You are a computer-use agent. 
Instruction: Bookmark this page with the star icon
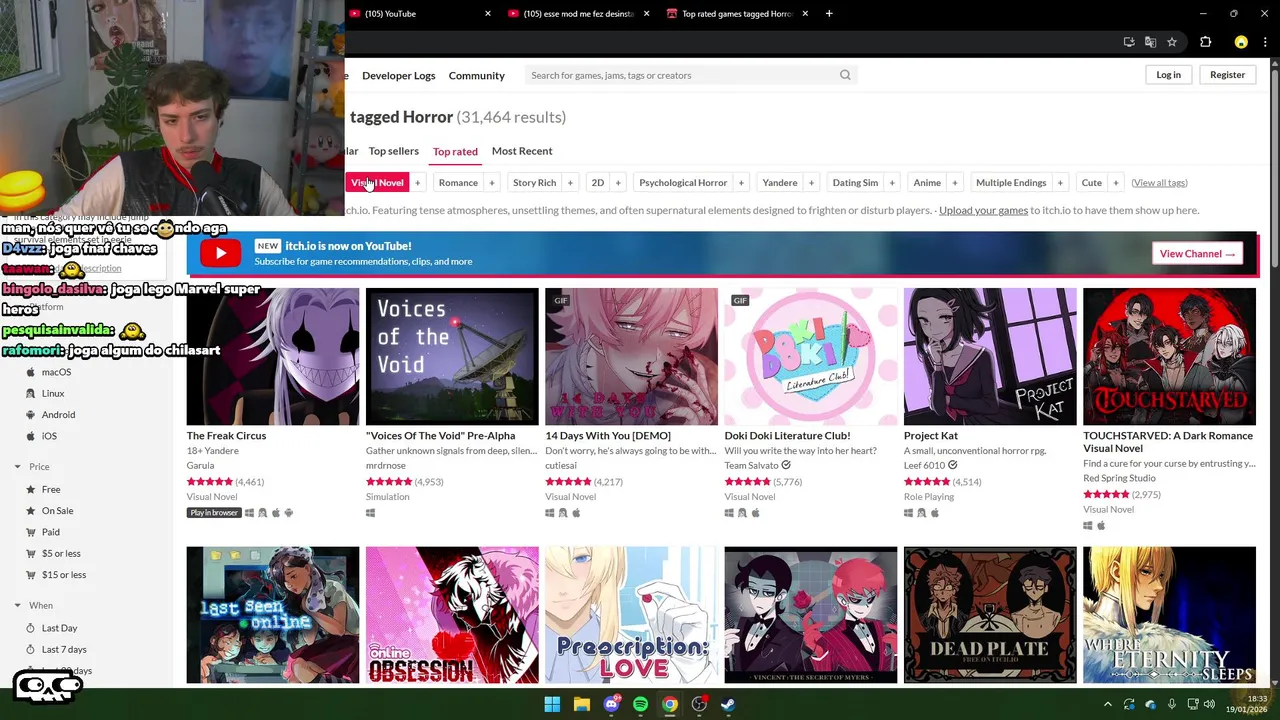[x=1172, y=42]
